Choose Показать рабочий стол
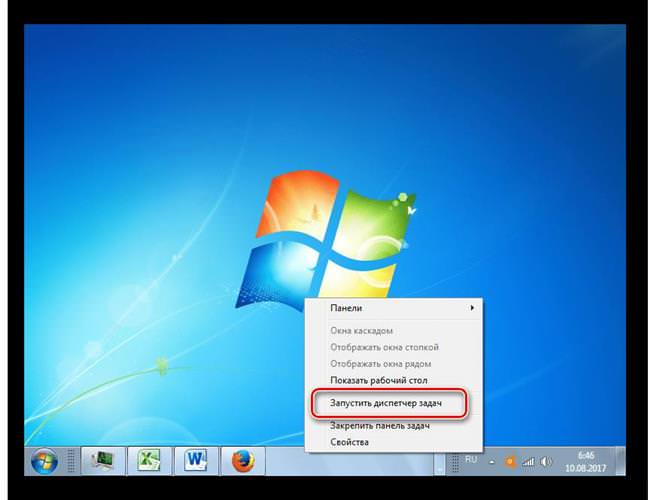The height and width of the screenshot is (500, 650). point(394,380)
